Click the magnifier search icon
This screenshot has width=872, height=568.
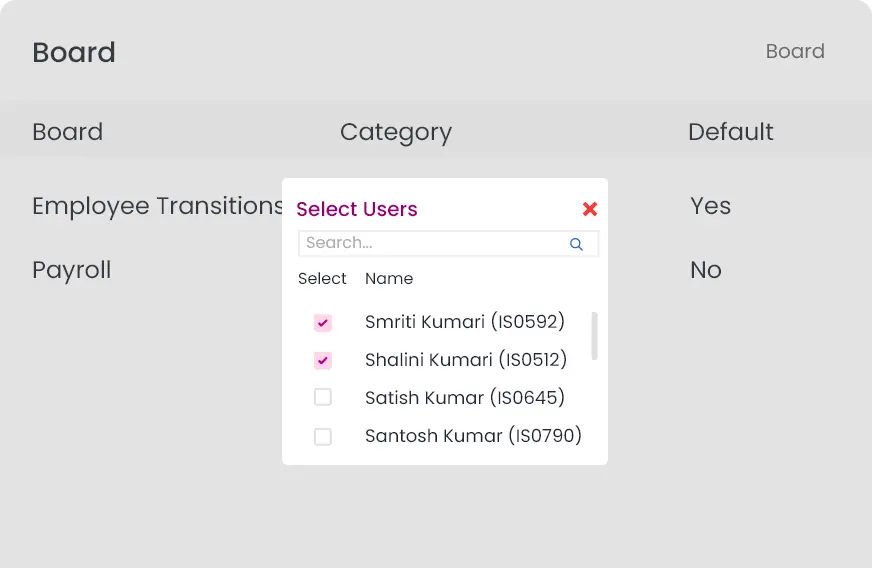point(576,244)
